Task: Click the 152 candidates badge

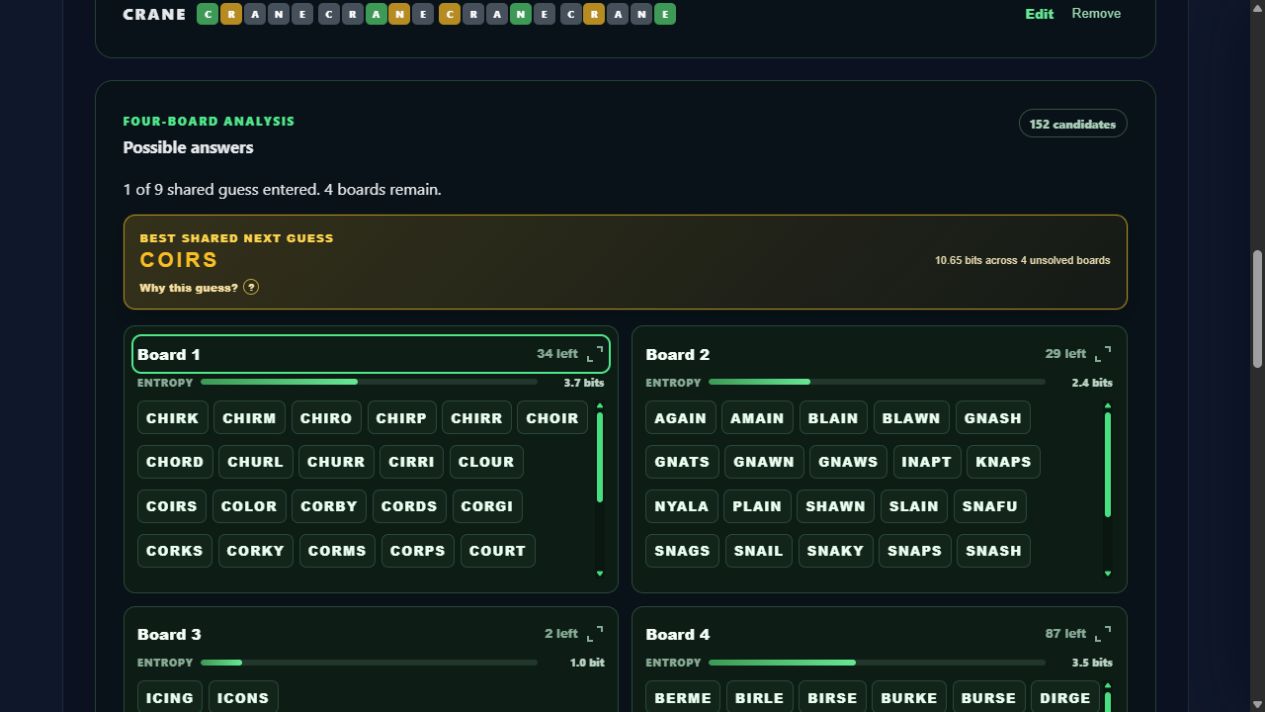Action: pyautogui.click(x=1073, y=124)
